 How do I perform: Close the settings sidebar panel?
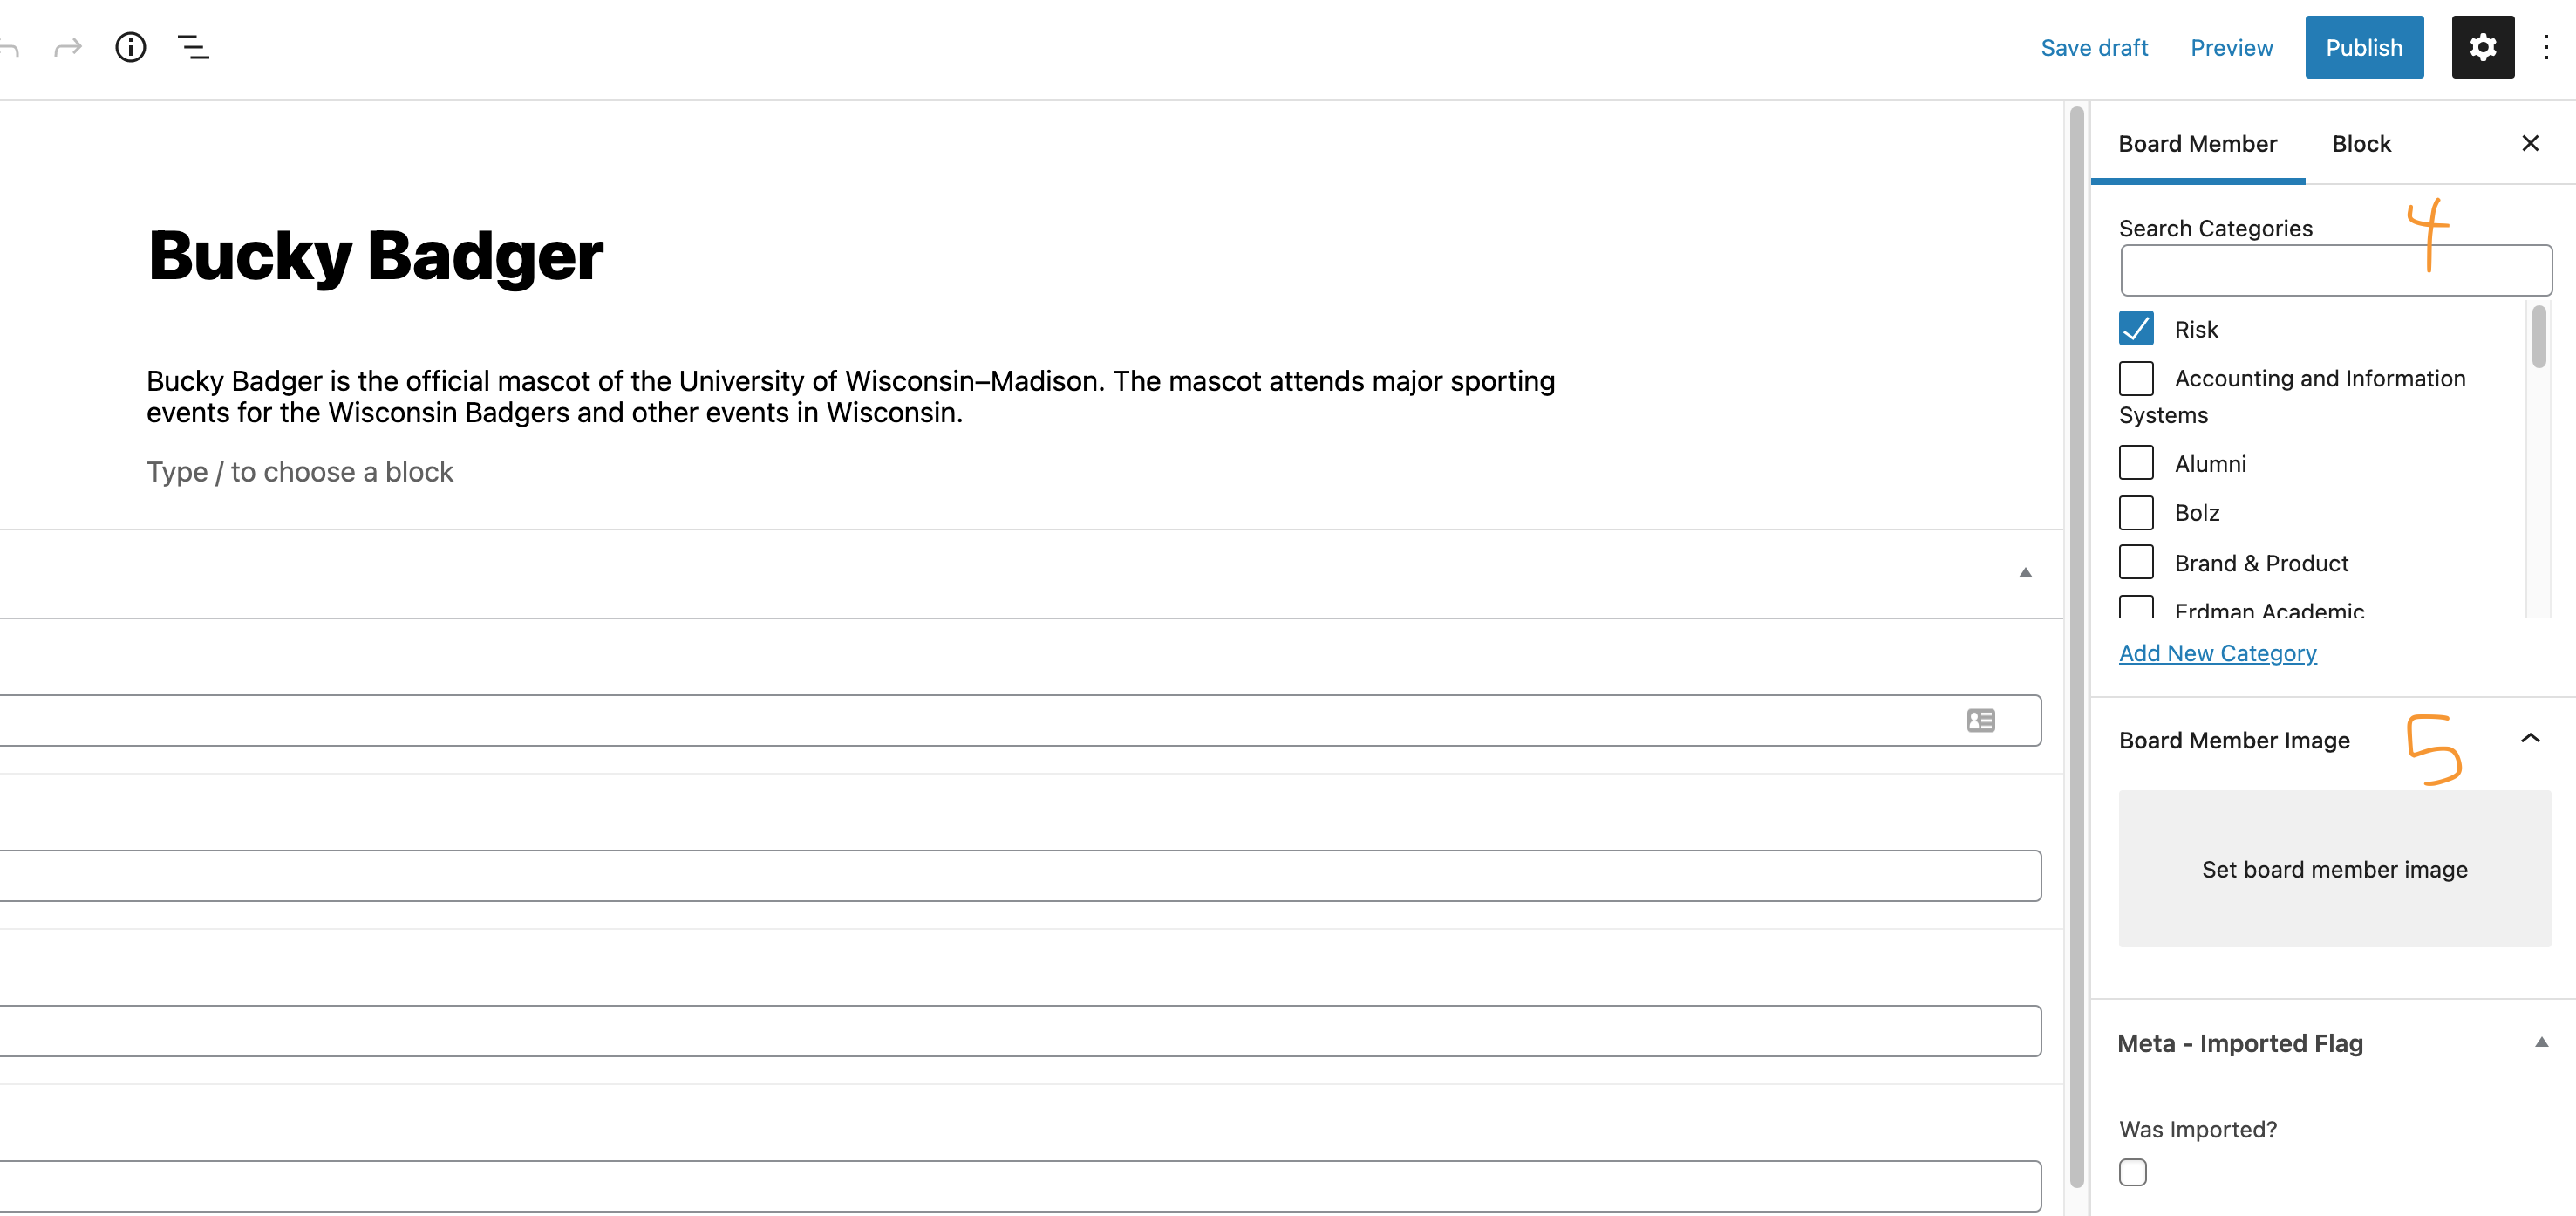click(x=2530, y=143)
